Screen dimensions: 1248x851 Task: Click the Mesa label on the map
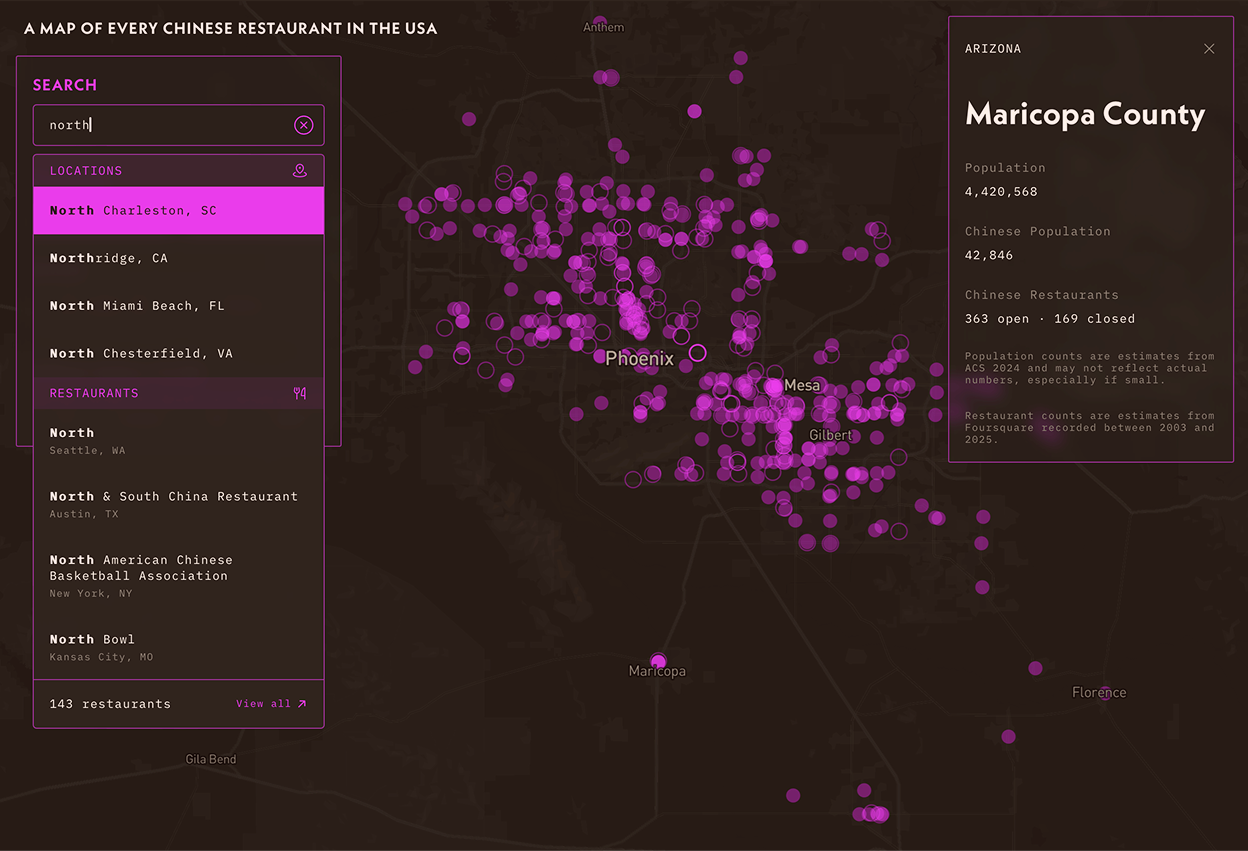tap(802, 385)
